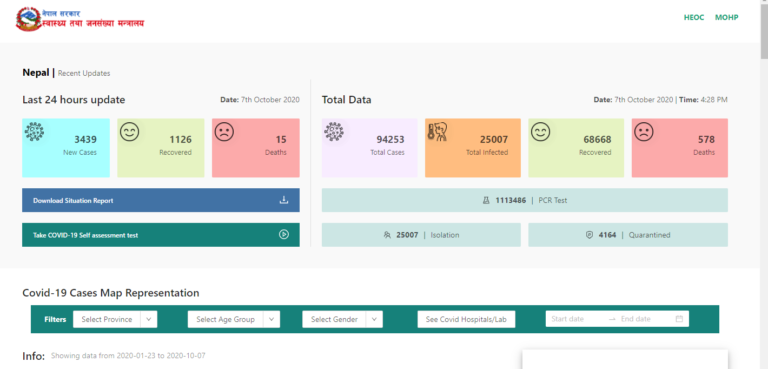Click the 'Time: 4:28 PM' text
This screenshot has width=768, height=369.
[x=703, y=99]
